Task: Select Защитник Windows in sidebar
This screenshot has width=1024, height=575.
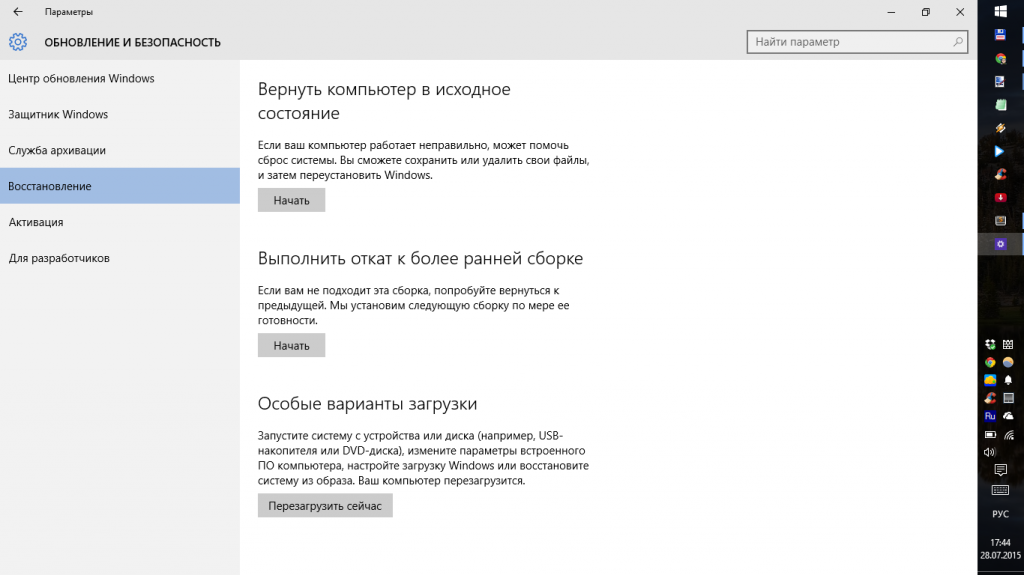Action: tap(120, 114)
